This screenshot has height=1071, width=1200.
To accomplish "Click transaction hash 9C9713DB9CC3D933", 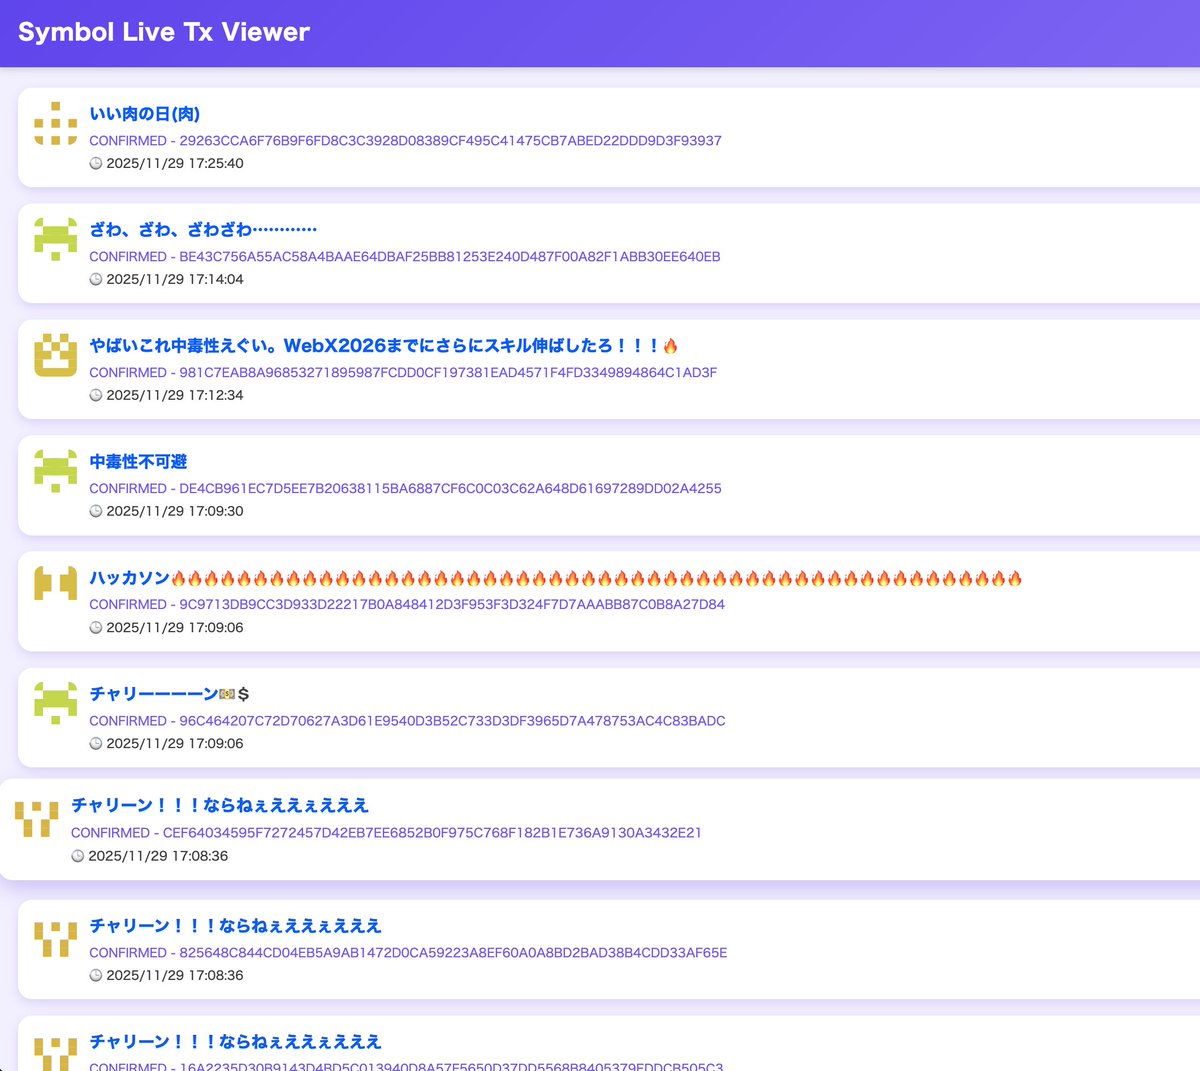I will pyautogui.click(x=452, y=605).
